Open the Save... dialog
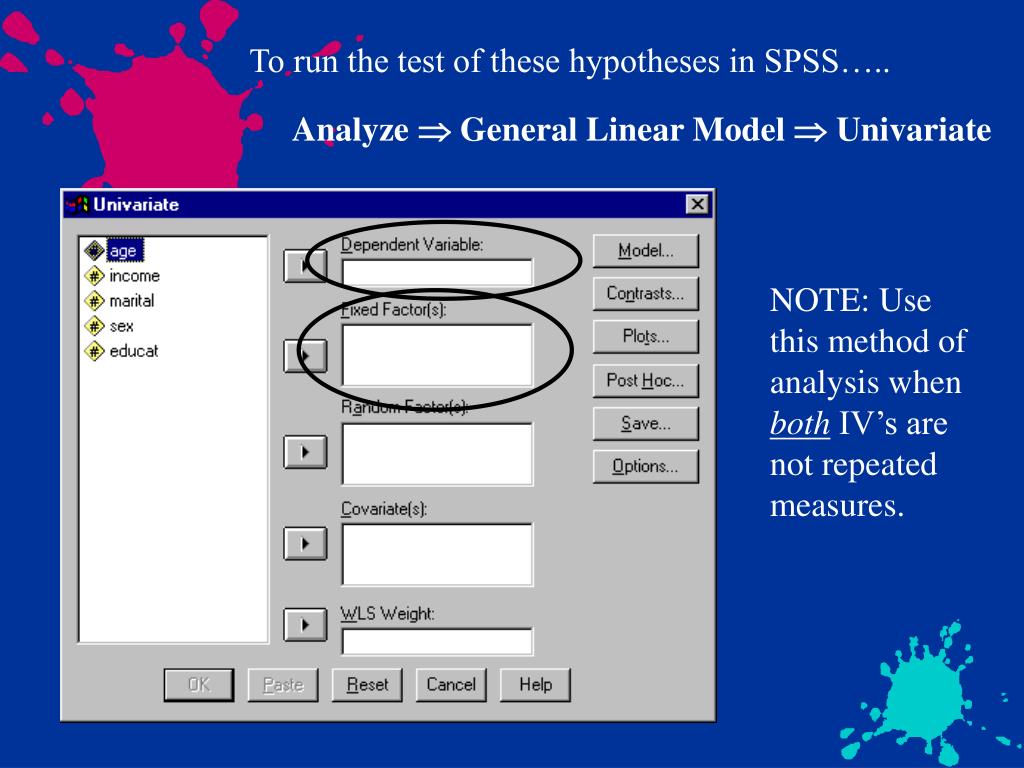Image resolution: width=1024 pixels, height=768 pixels. click(x=646, y=423)
